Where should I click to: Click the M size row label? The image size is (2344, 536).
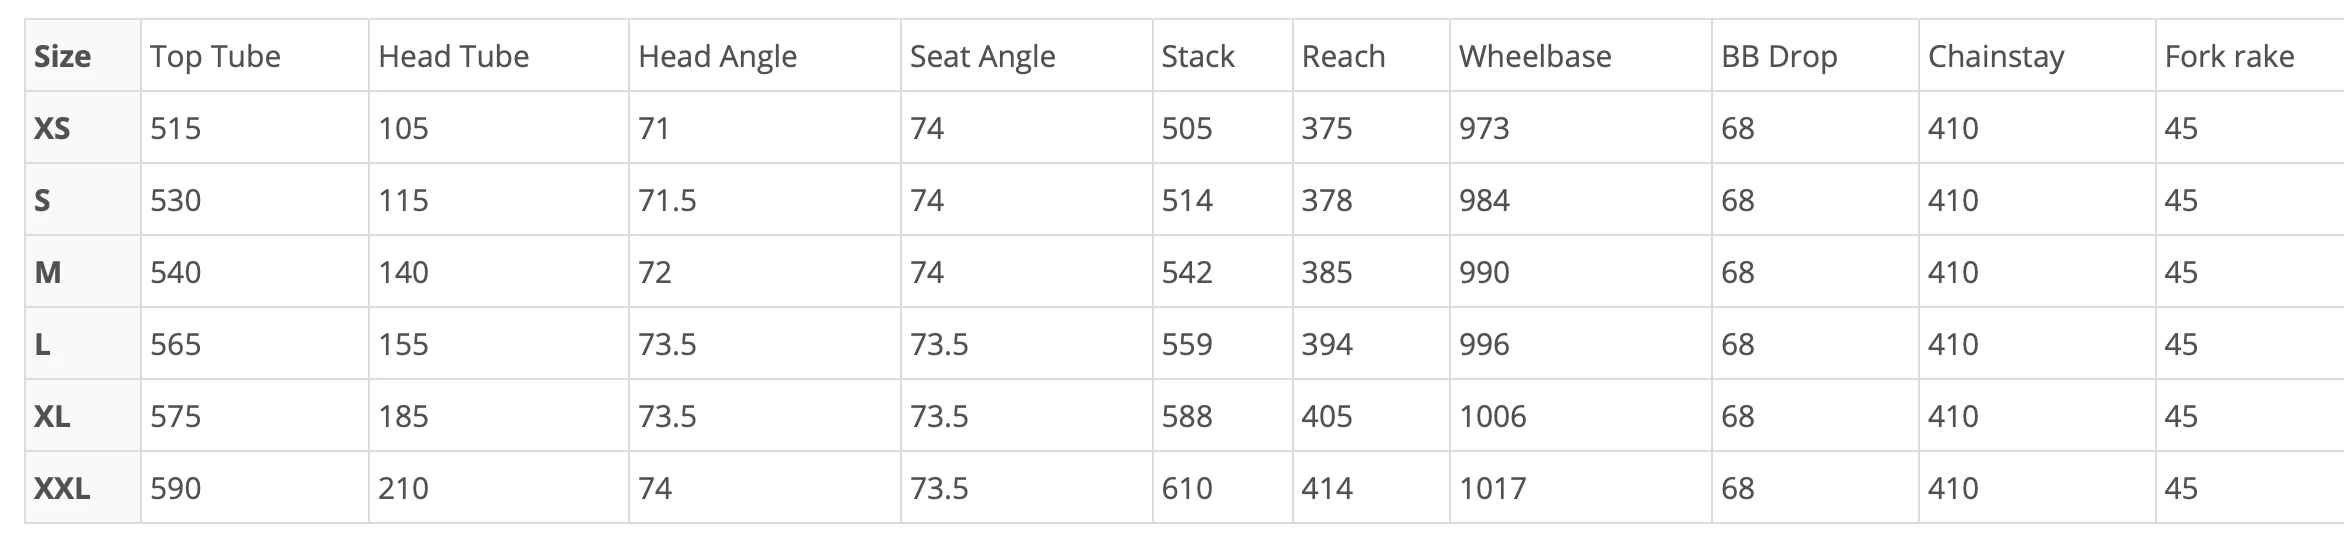pos(48,273)
